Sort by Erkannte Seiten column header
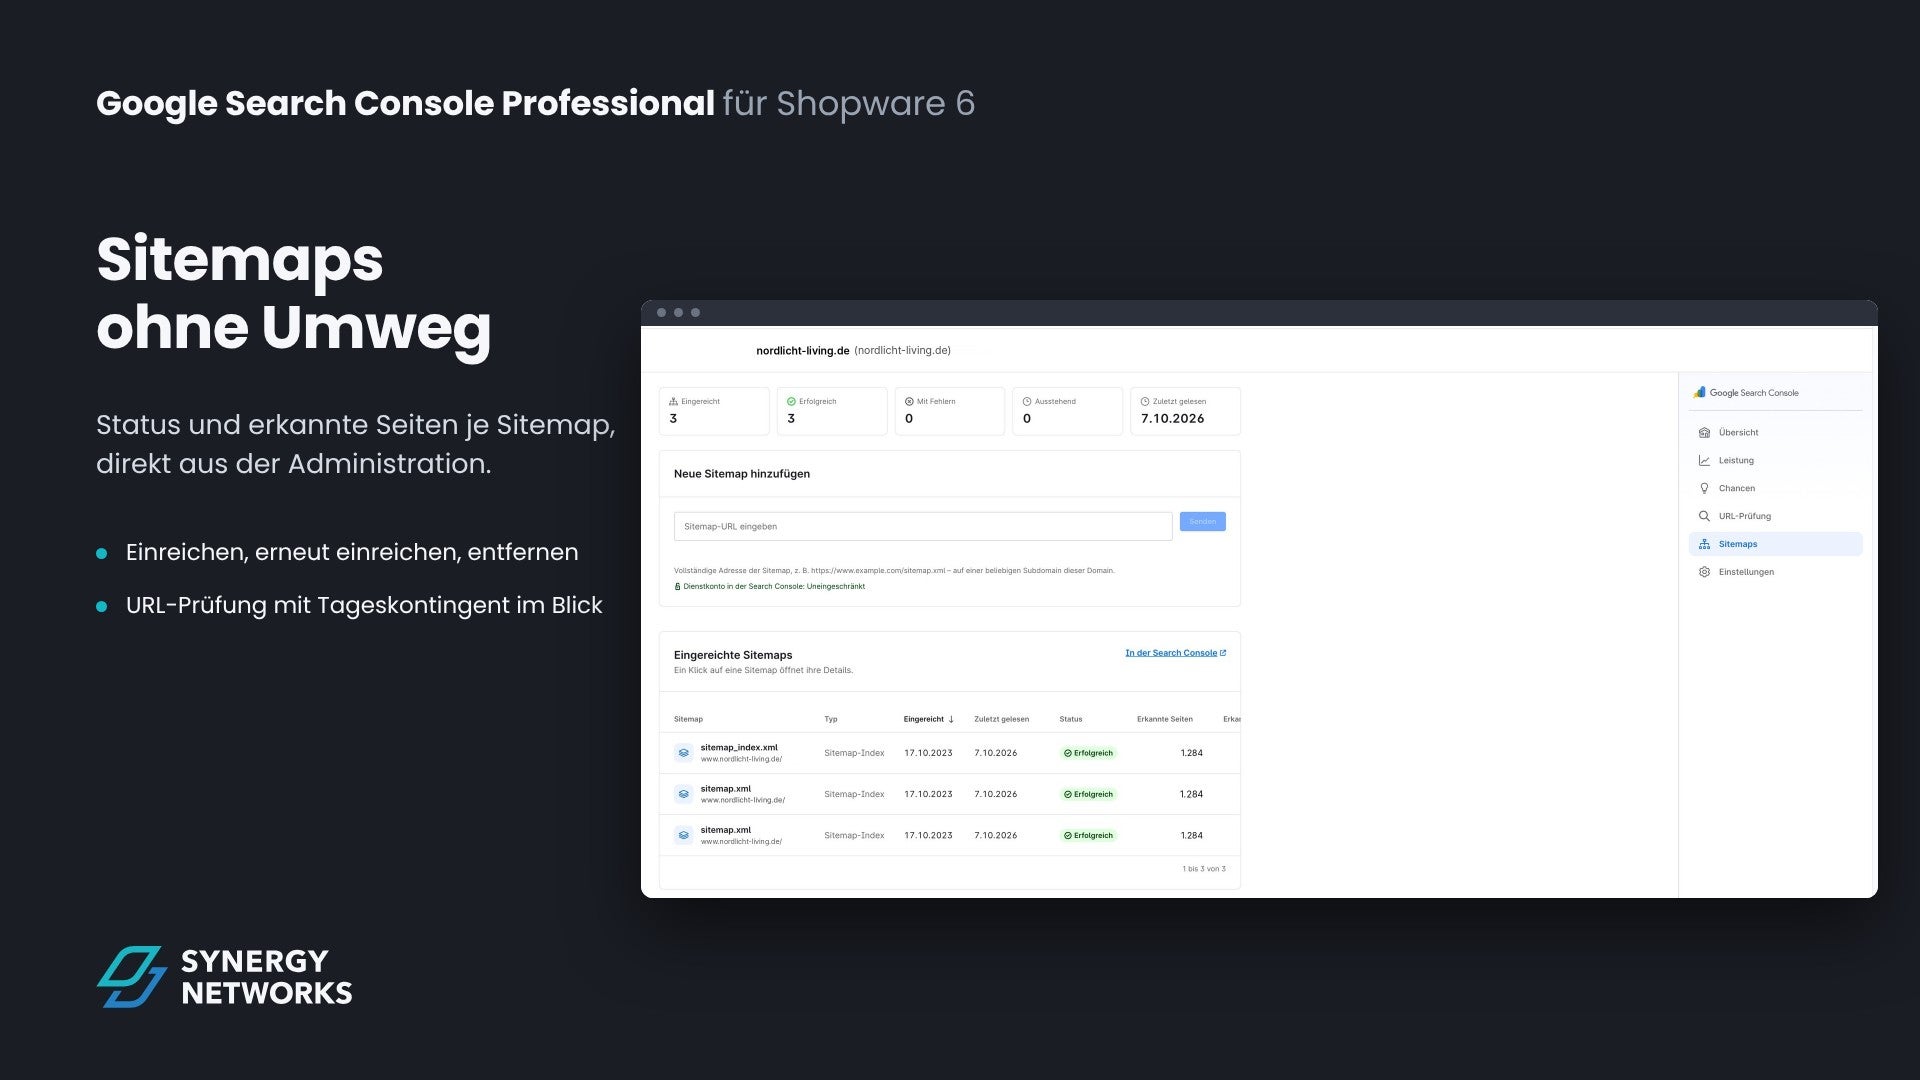Image resolution: width=1920 pixels, height=1080 pixels. pos(1165,720)
